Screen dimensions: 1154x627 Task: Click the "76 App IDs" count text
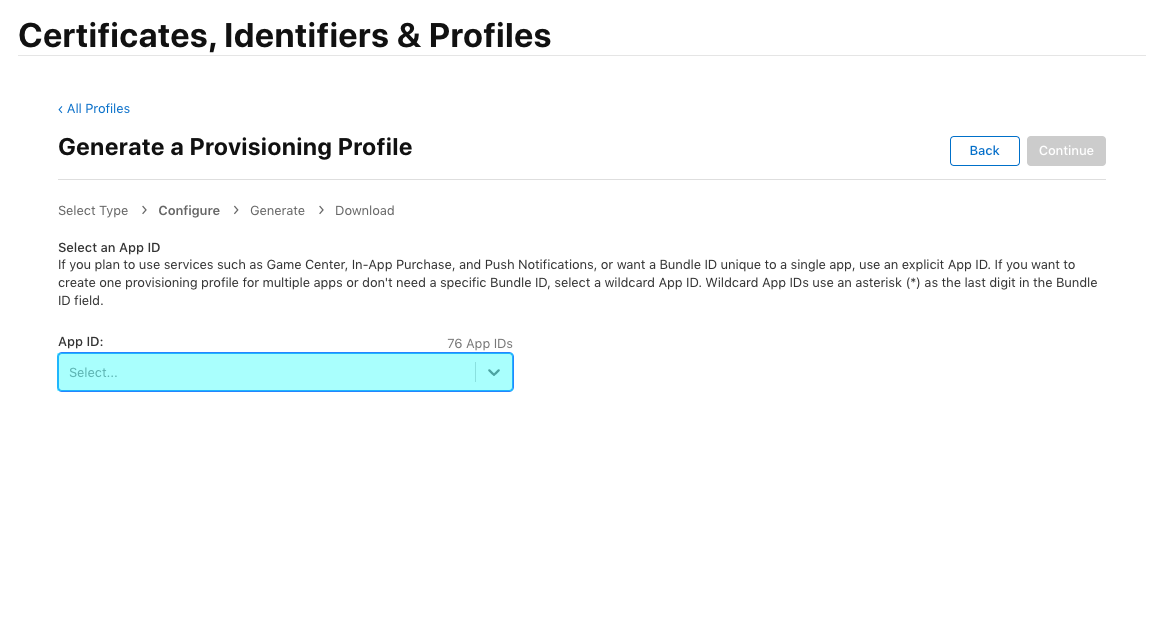[479, 344]
